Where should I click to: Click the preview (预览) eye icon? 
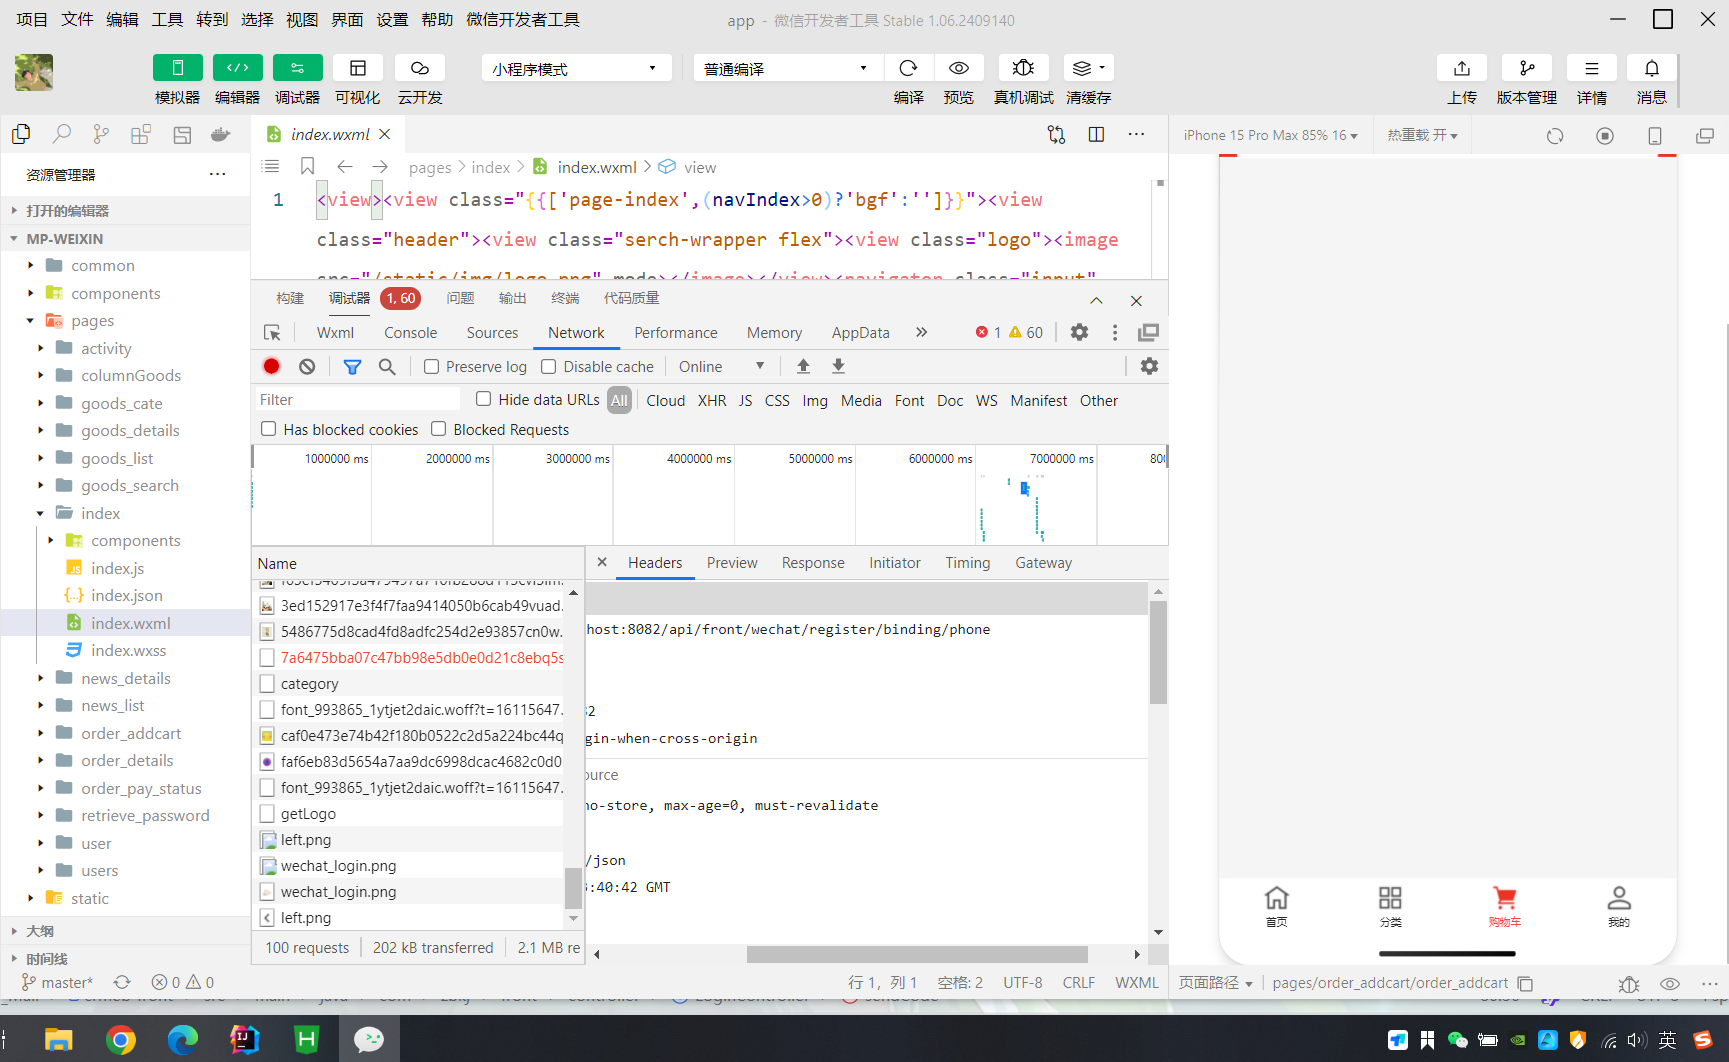(x=959, y=67)
